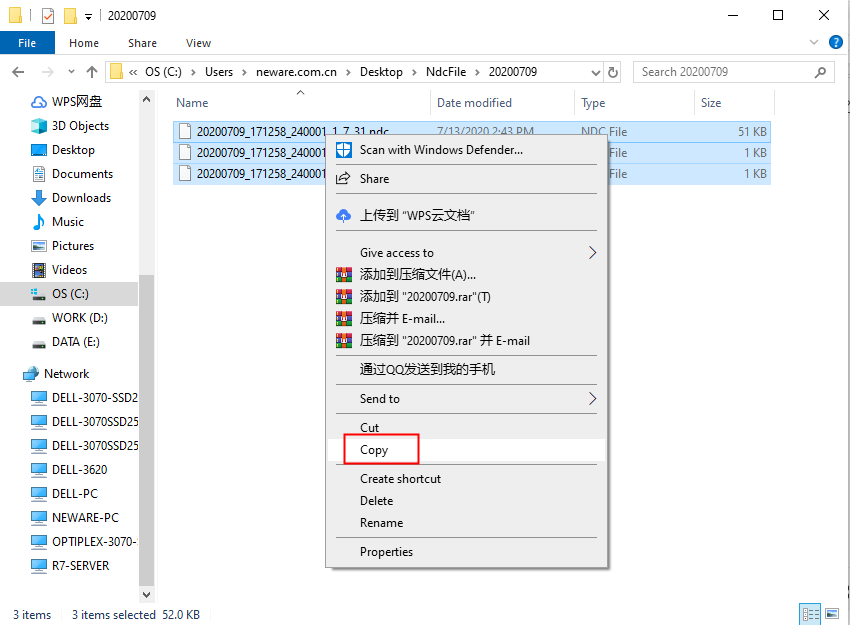Open the DELL-PC network computer
850x625 pixels.
click(75, 493)
